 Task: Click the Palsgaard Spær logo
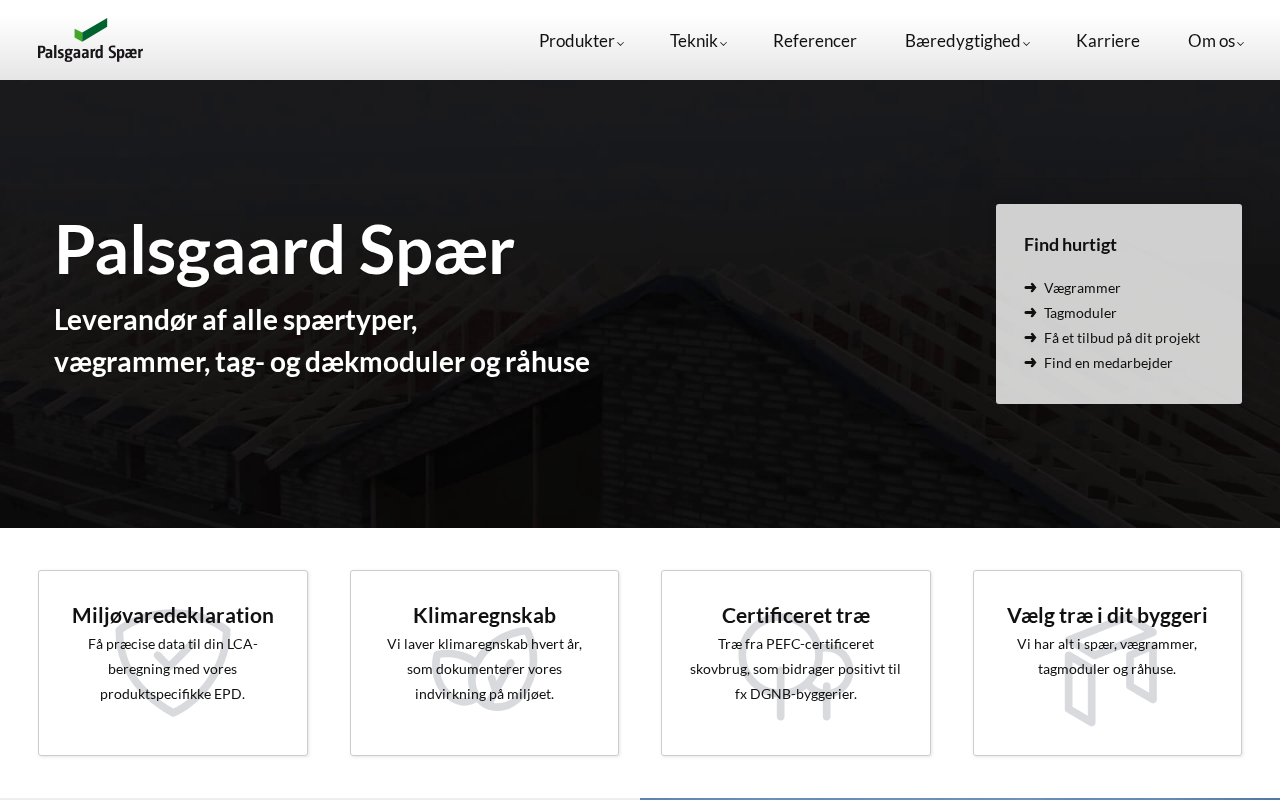pos(90,40)
